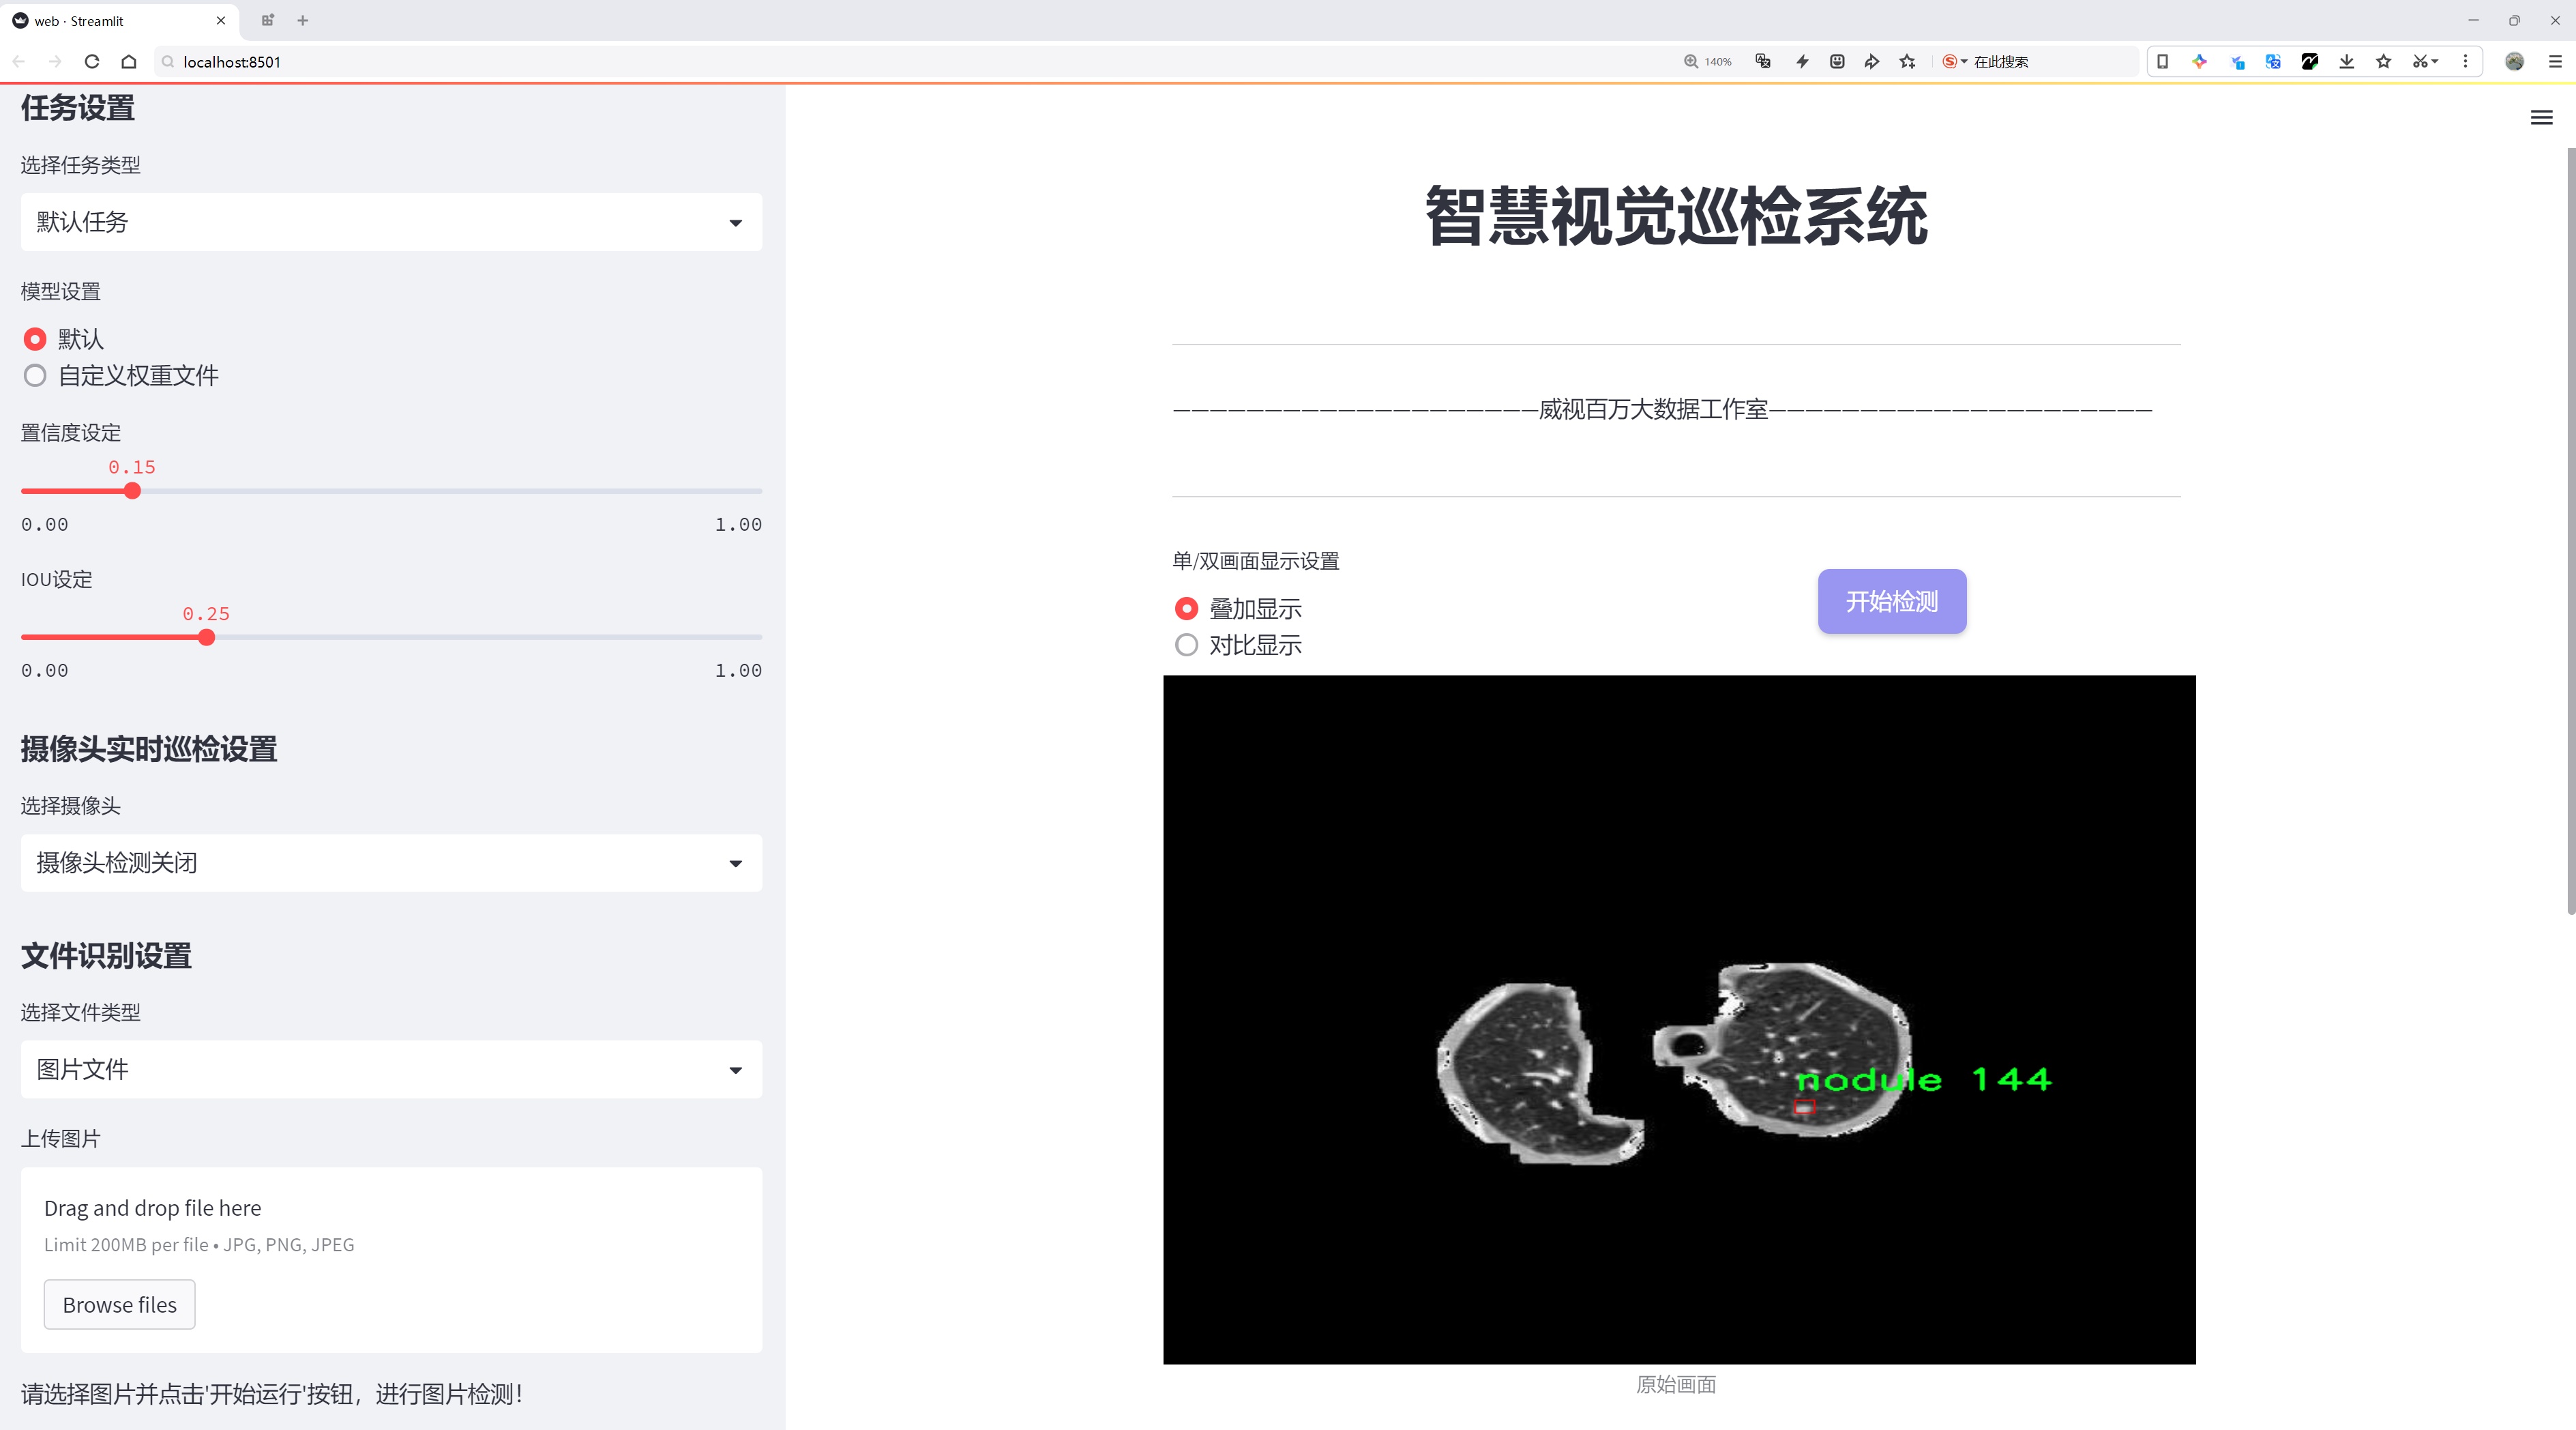Click the blue notification extension icon
This screenshot has height=1430, width=2576.
(x=2237, y=61)
